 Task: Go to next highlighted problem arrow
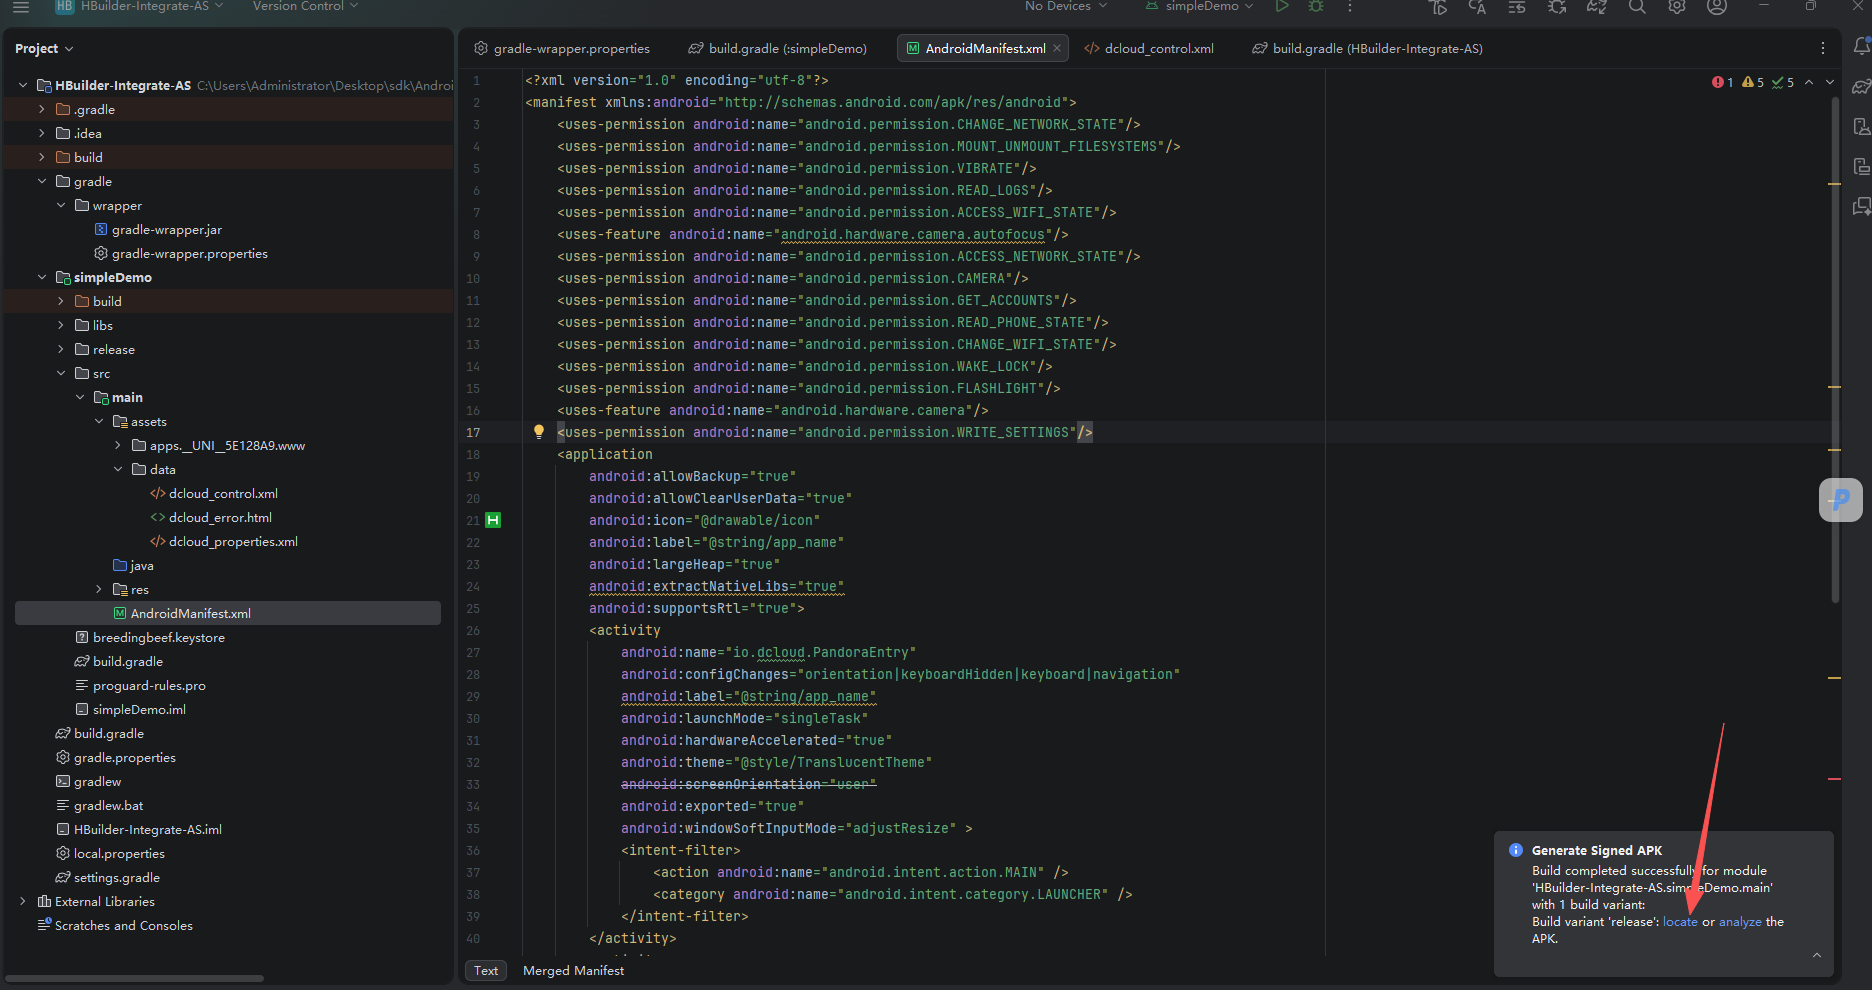tap(1830, 82)
